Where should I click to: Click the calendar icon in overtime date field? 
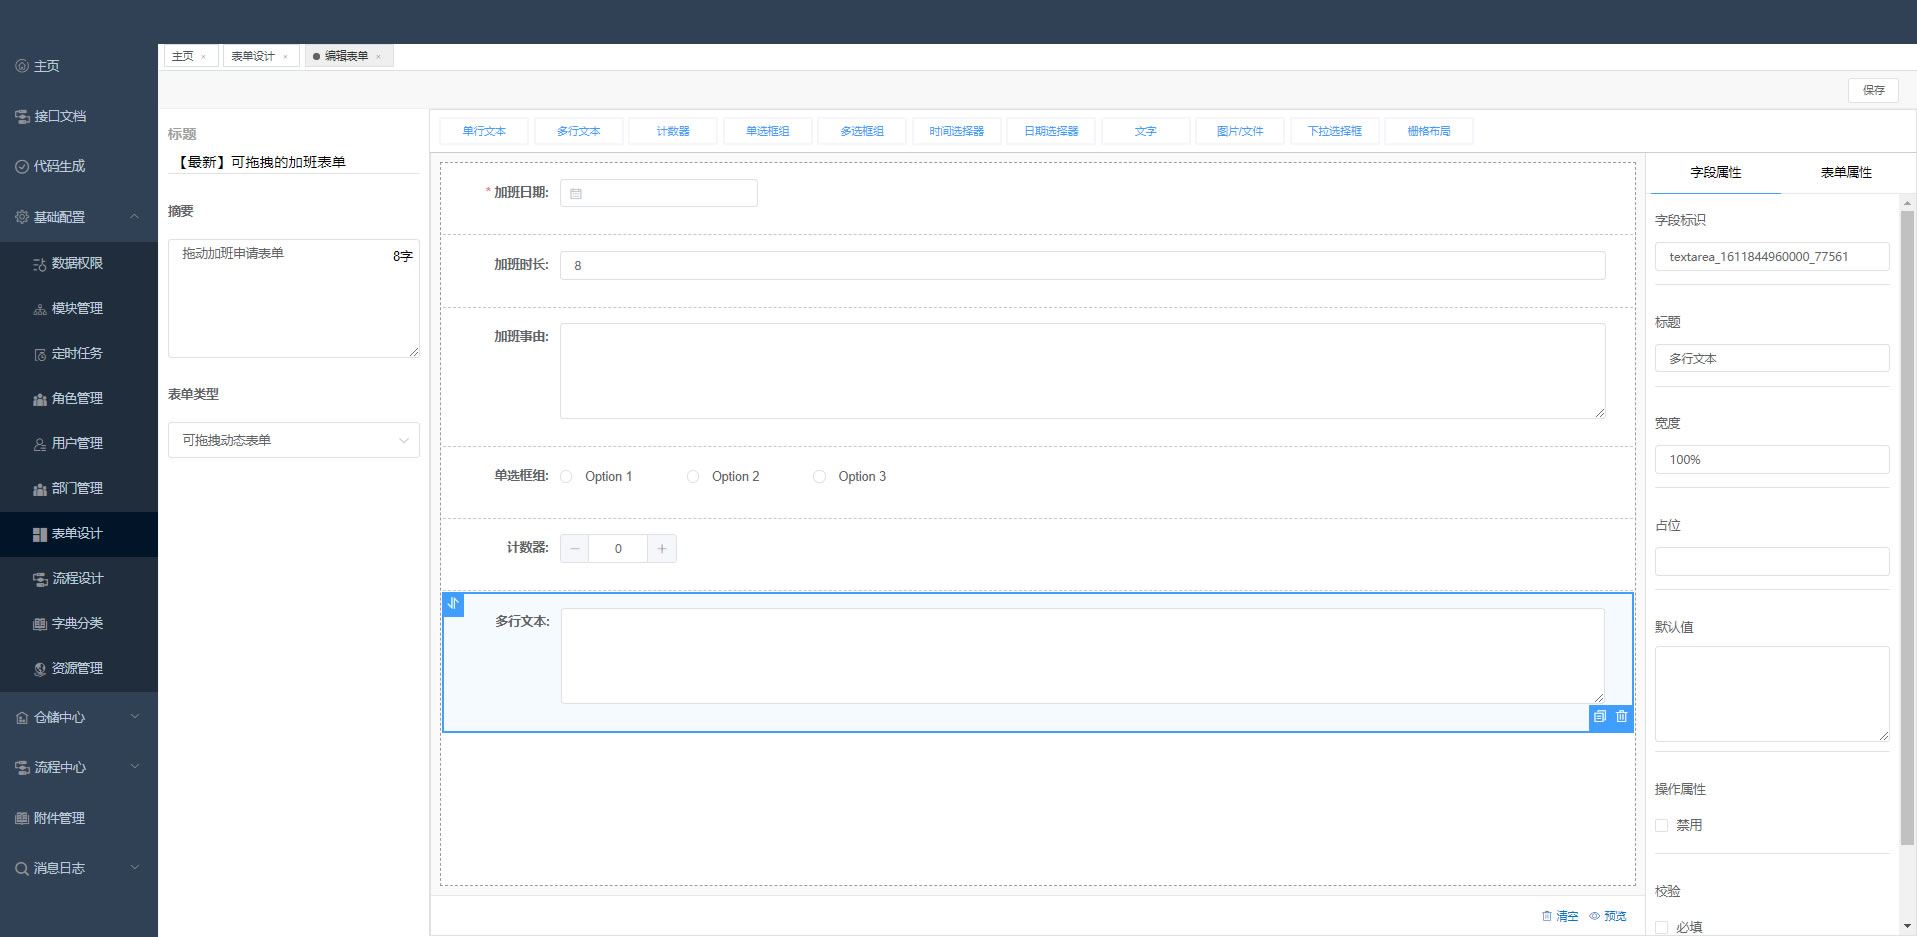pyautogui.click(x=576, y=194)
